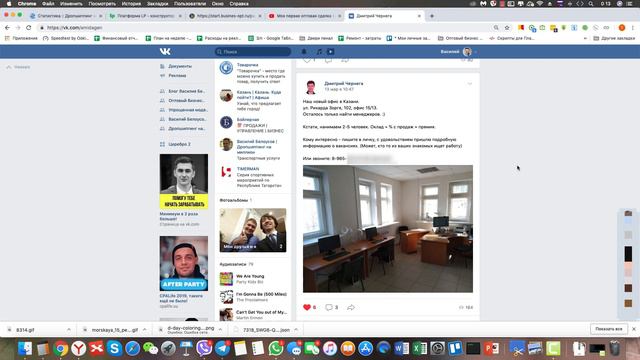Image resolution: width=640 pixels, height=360 pixels.
Task: Switch to YouTube Моя первая оптовая tab
Action: pos(304,16)
